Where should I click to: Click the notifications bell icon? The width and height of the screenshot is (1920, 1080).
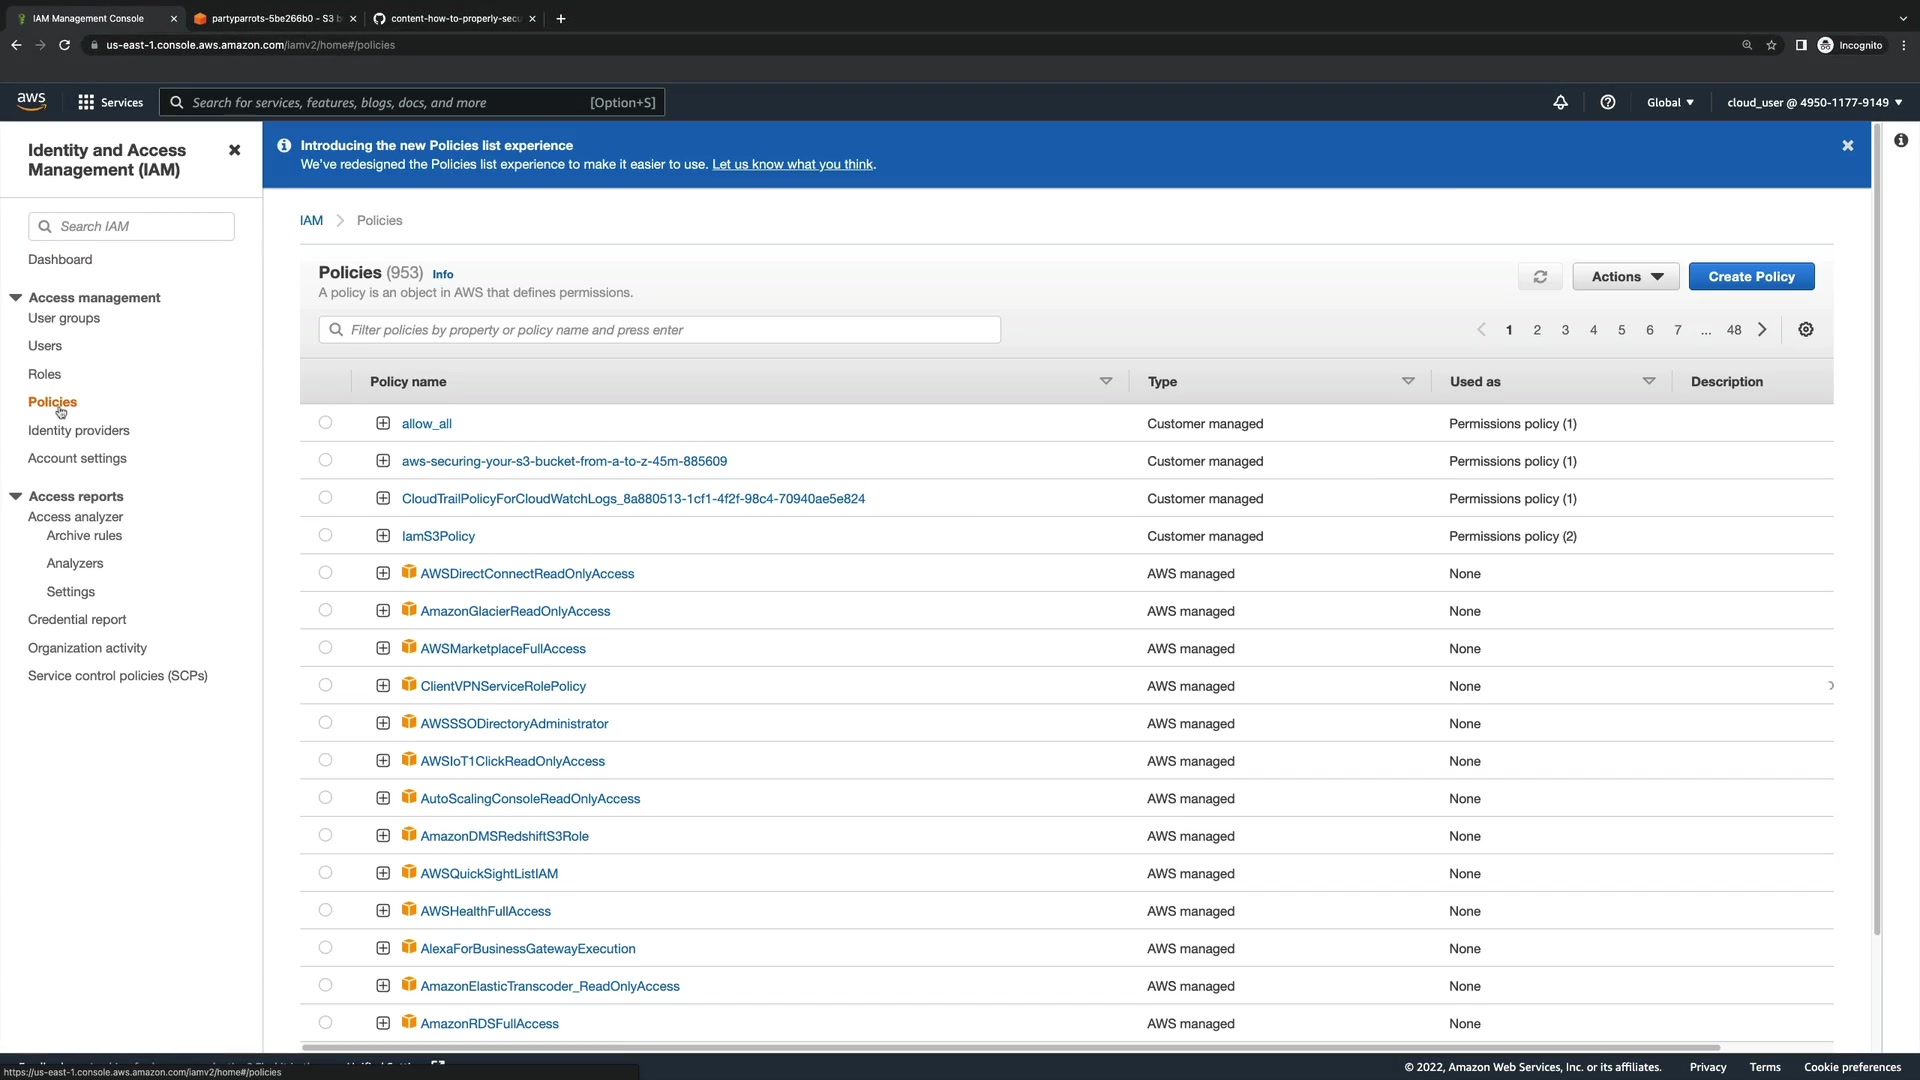pyautogui.click(x=1560, y=102)
